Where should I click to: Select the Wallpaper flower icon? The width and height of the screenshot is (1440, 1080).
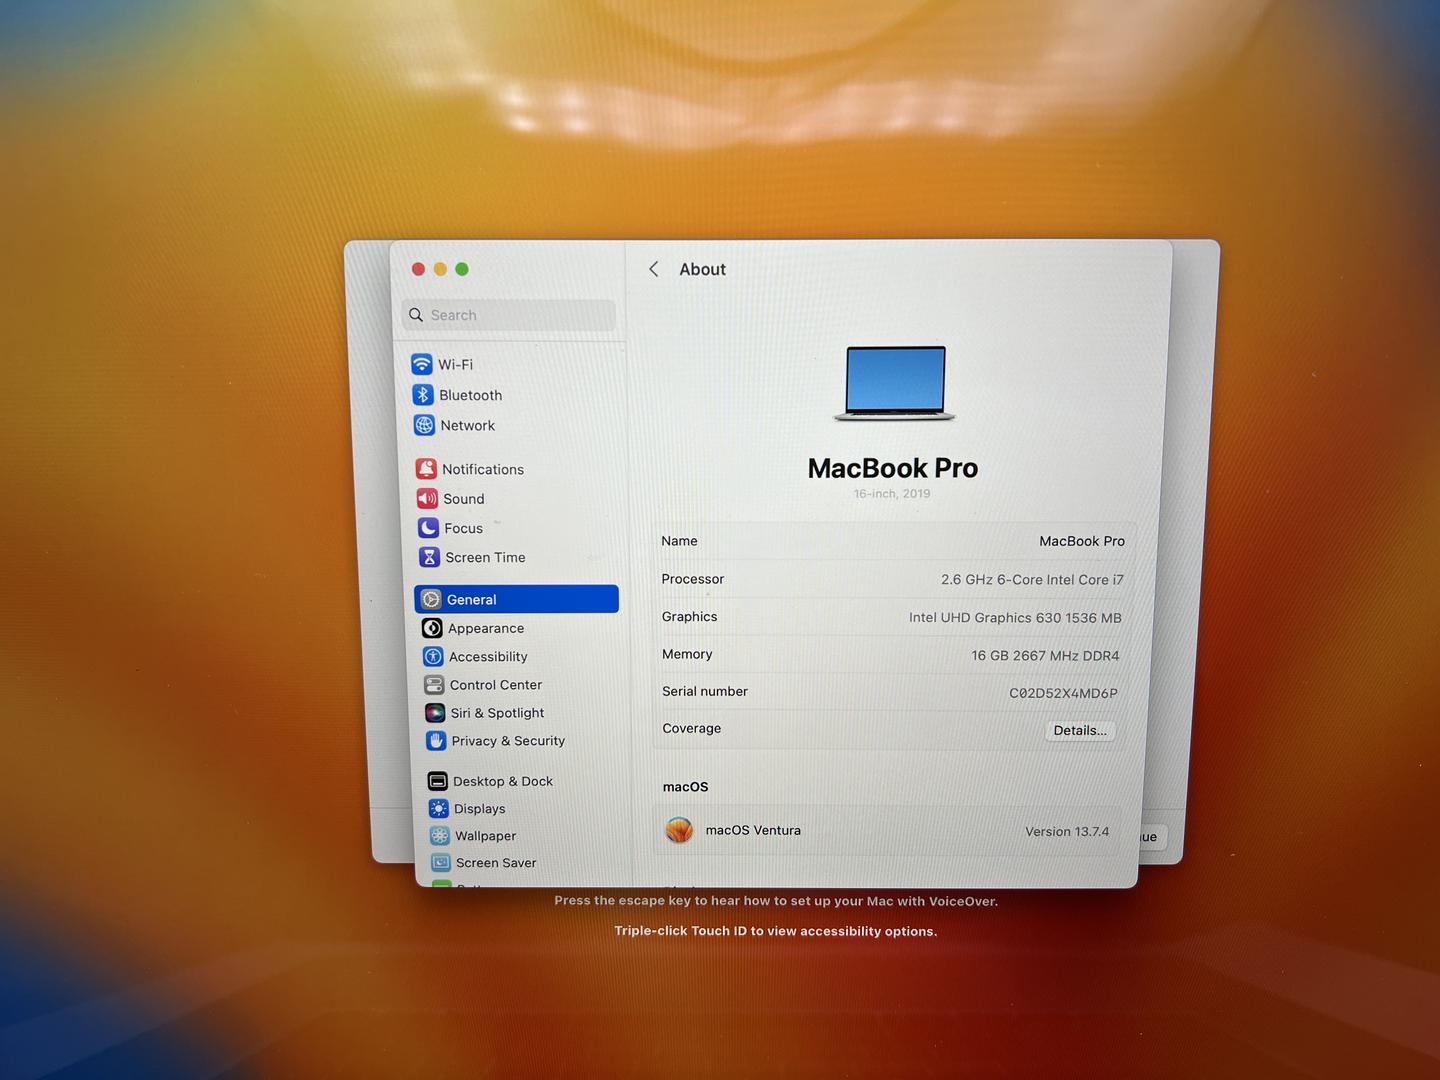(x=439, y=835)
